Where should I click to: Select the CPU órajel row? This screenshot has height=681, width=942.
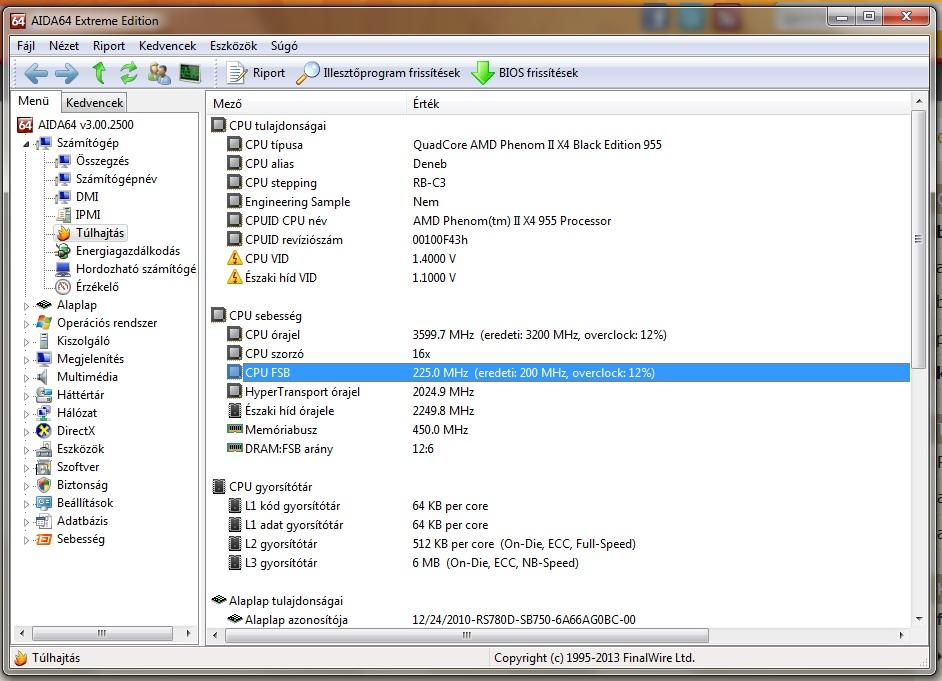(568, 334)
